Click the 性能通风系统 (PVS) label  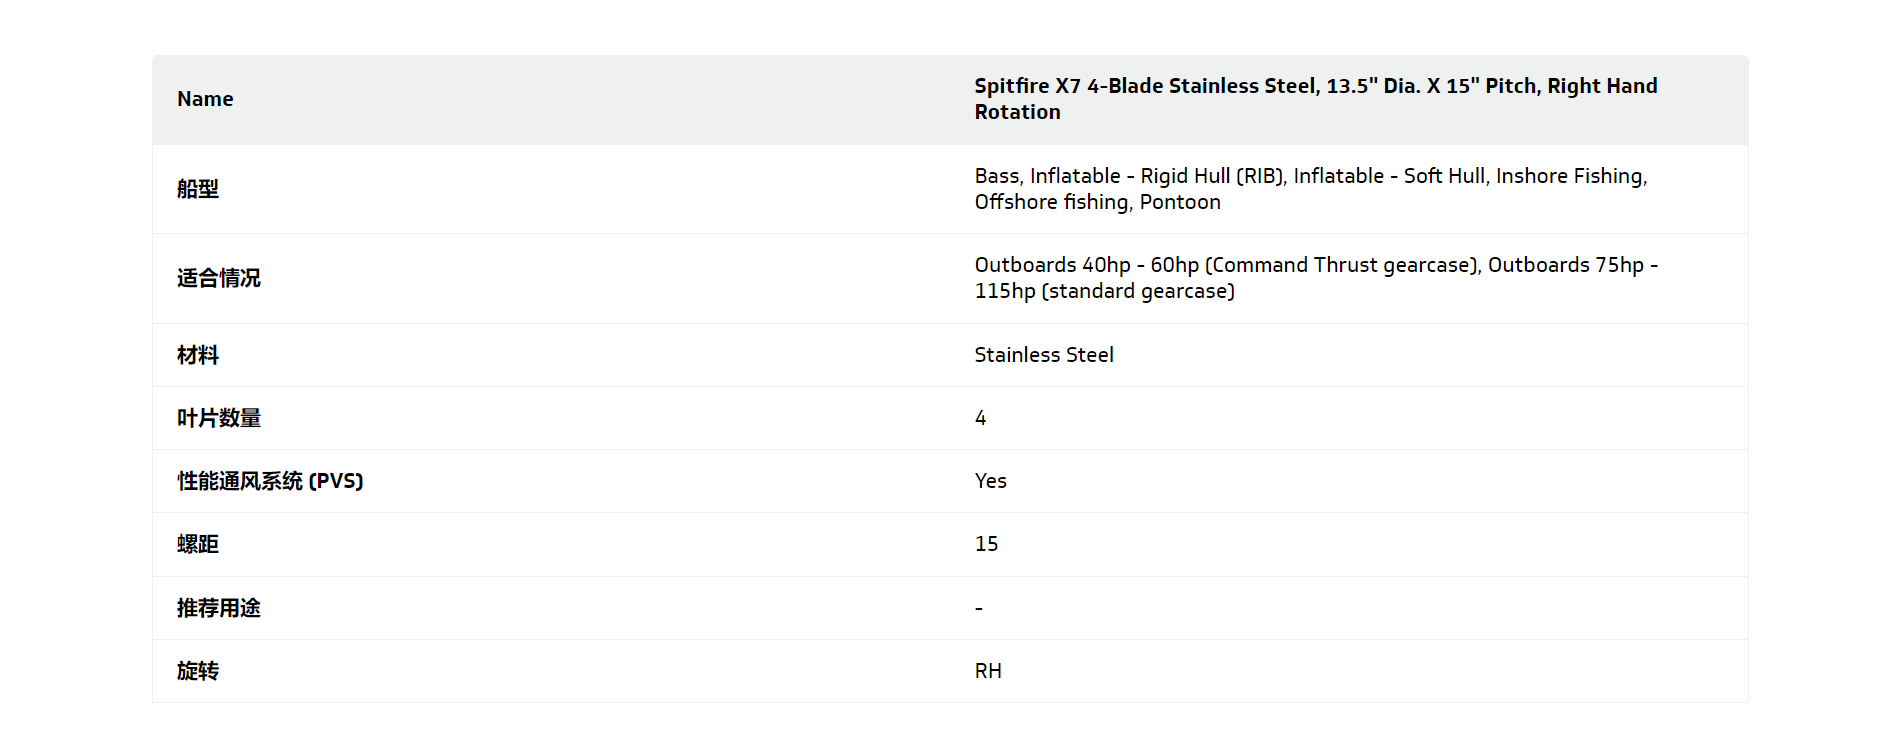[270, 481]
